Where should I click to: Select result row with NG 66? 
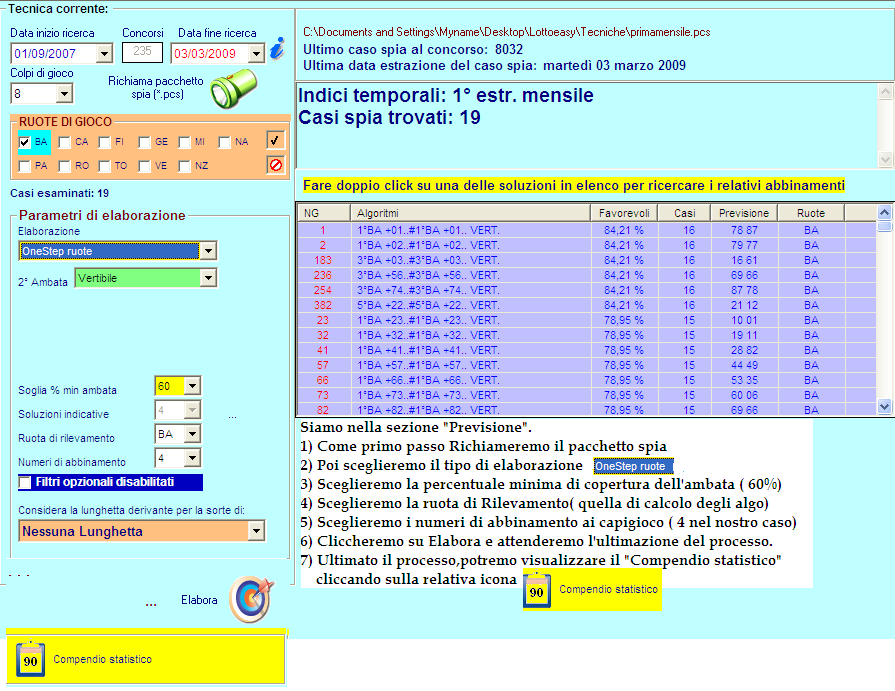(587, 380)
